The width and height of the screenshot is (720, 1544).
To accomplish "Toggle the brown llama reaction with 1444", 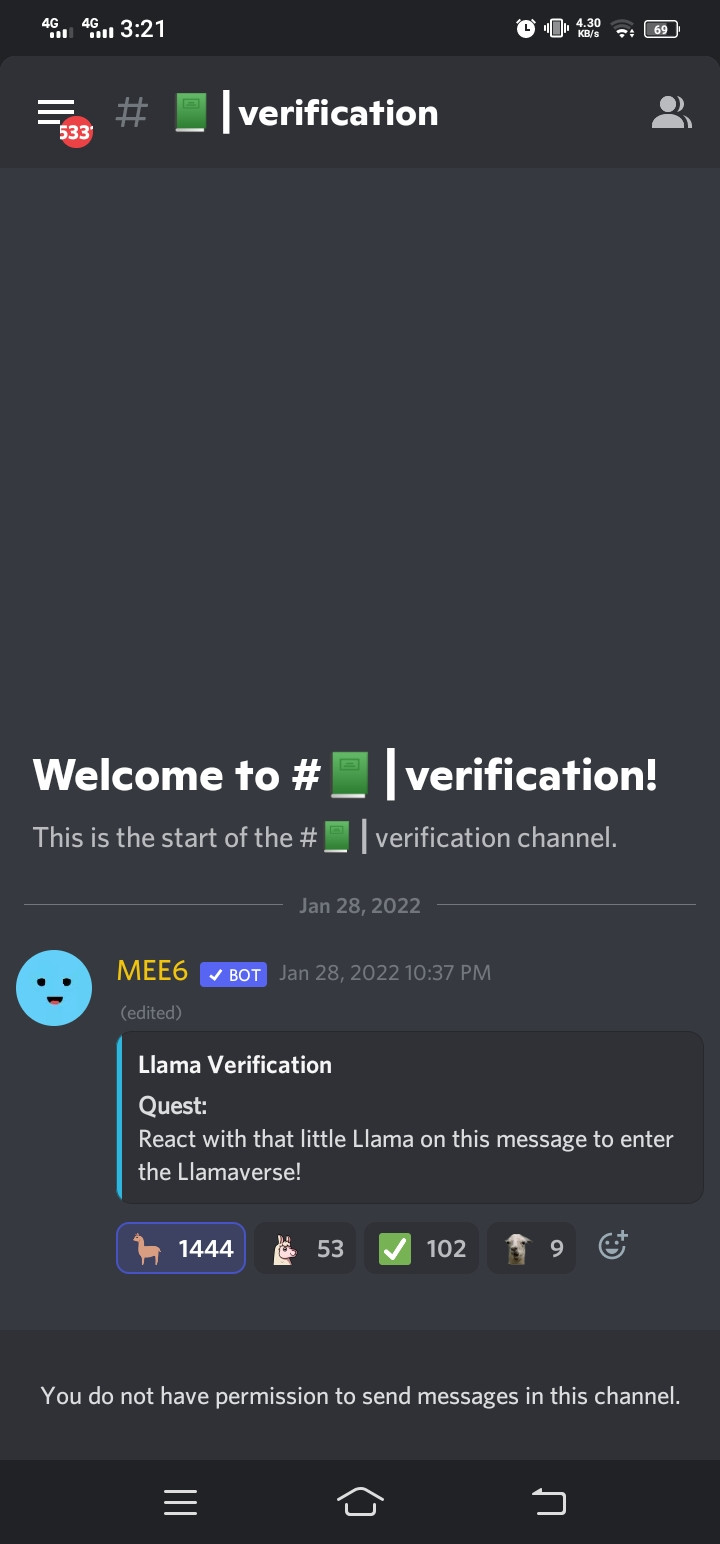I will click(x=181, y=1248).
